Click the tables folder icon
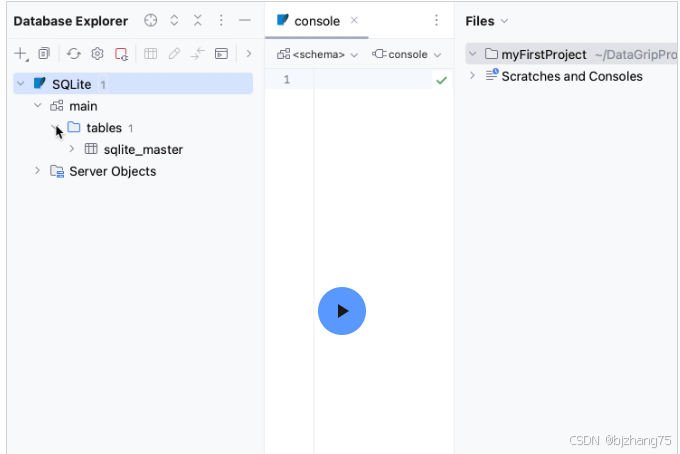 pyautogui.click(x=74, y=127)
